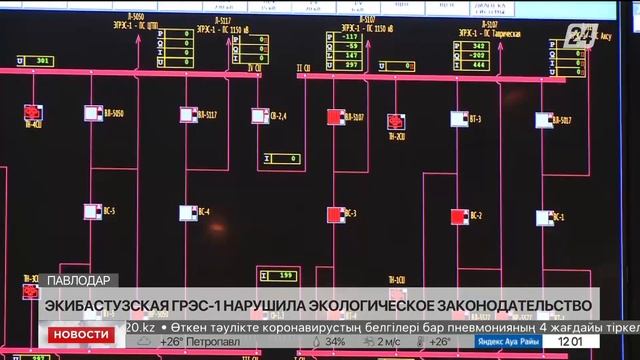The width and height of the screenshot is (640, 360).
Task: Click the НОВОСТИ red badge
Action: tap(81, 335)
